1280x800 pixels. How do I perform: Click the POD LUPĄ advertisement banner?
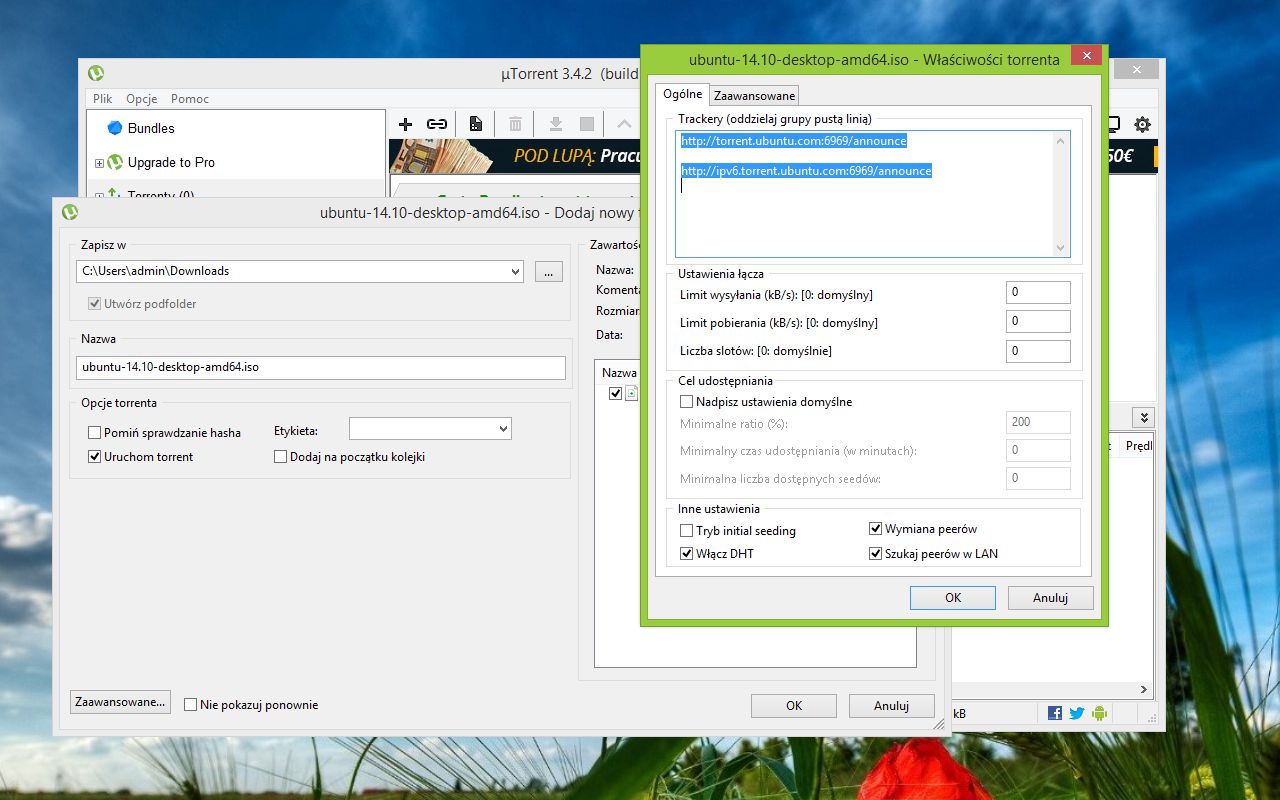click(514, 156)
